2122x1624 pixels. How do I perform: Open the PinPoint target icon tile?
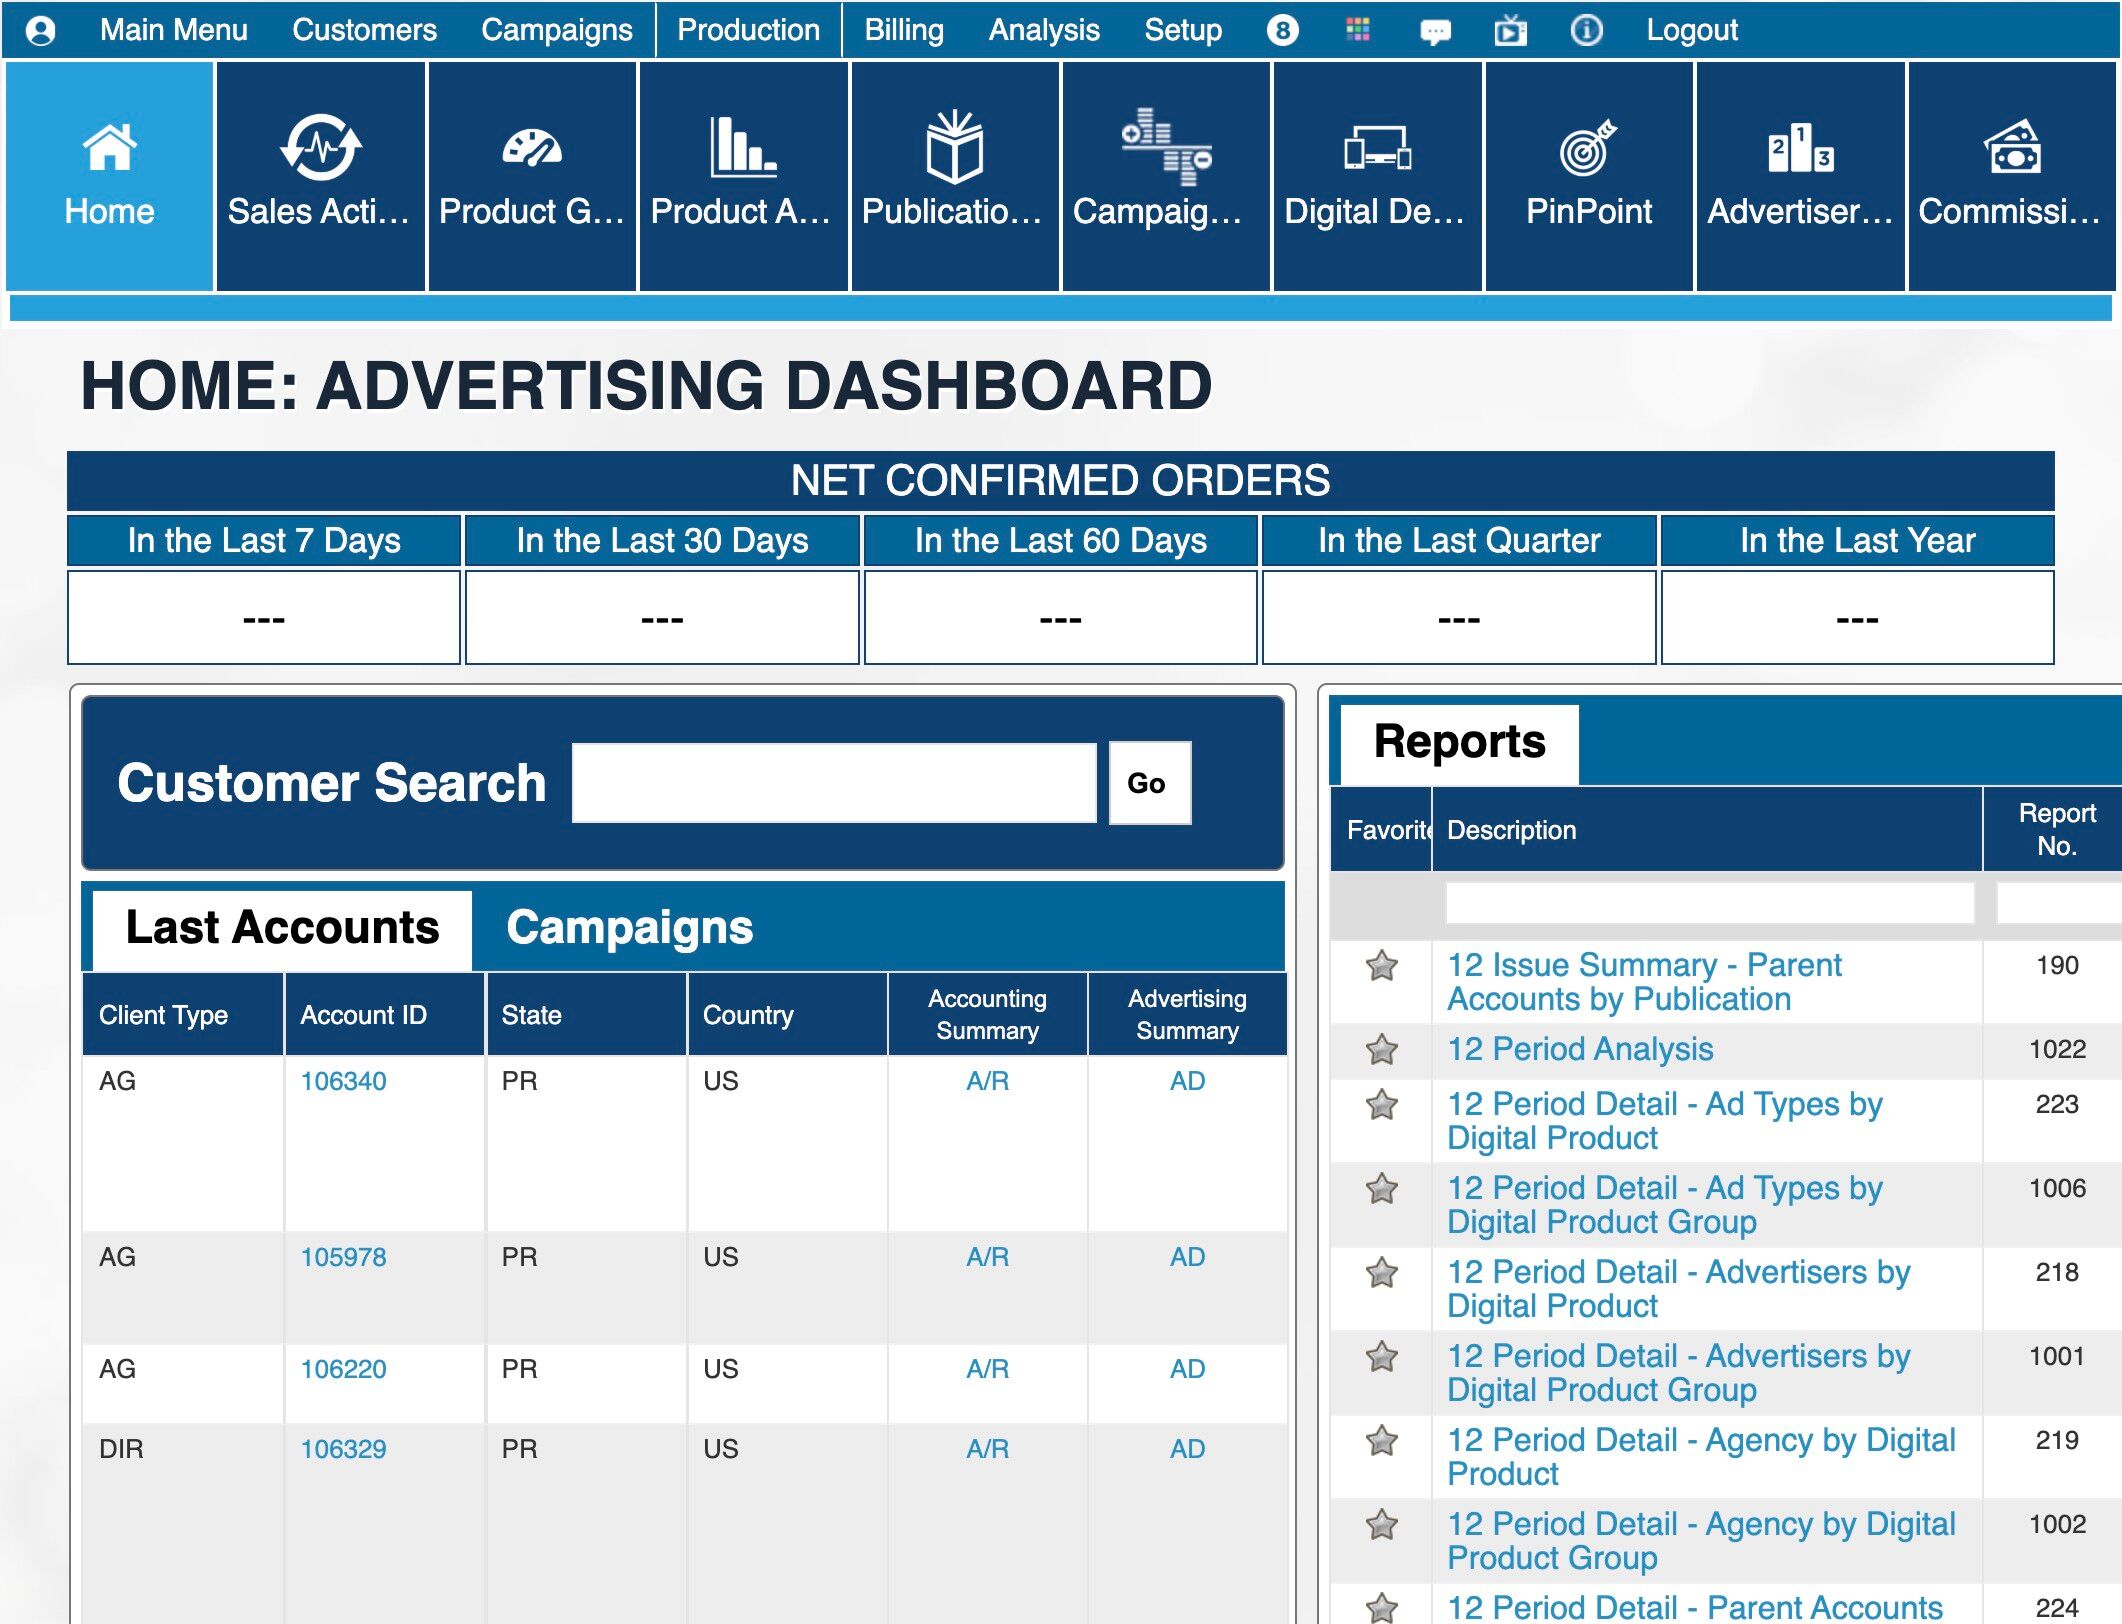pyautogui.click(x=1588, y=148)
